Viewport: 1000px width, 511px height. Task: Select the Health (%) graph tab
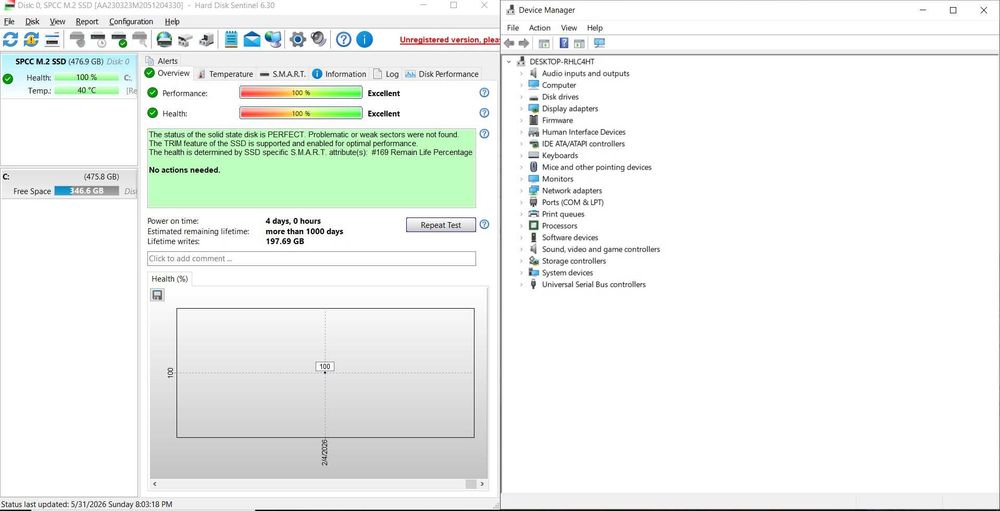point(169,279)
